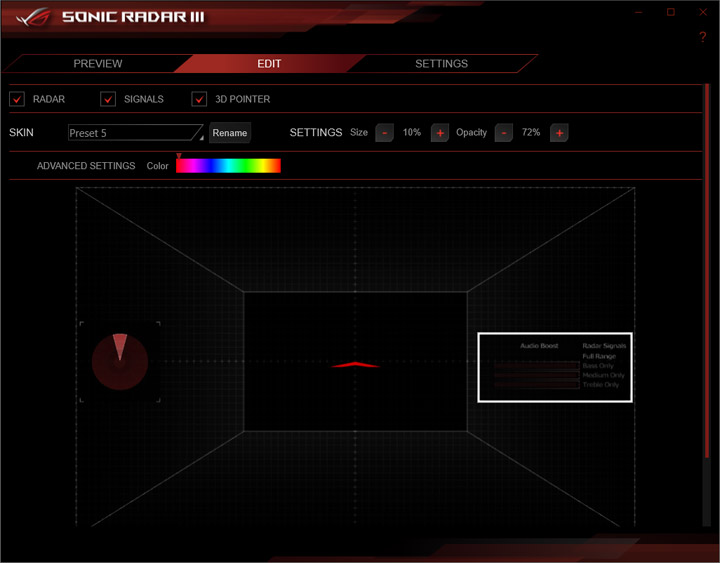The height and width of the screenshot is (563, 720).
Task: Minimize the Sonic Radar III window
Action: point(638,12)
